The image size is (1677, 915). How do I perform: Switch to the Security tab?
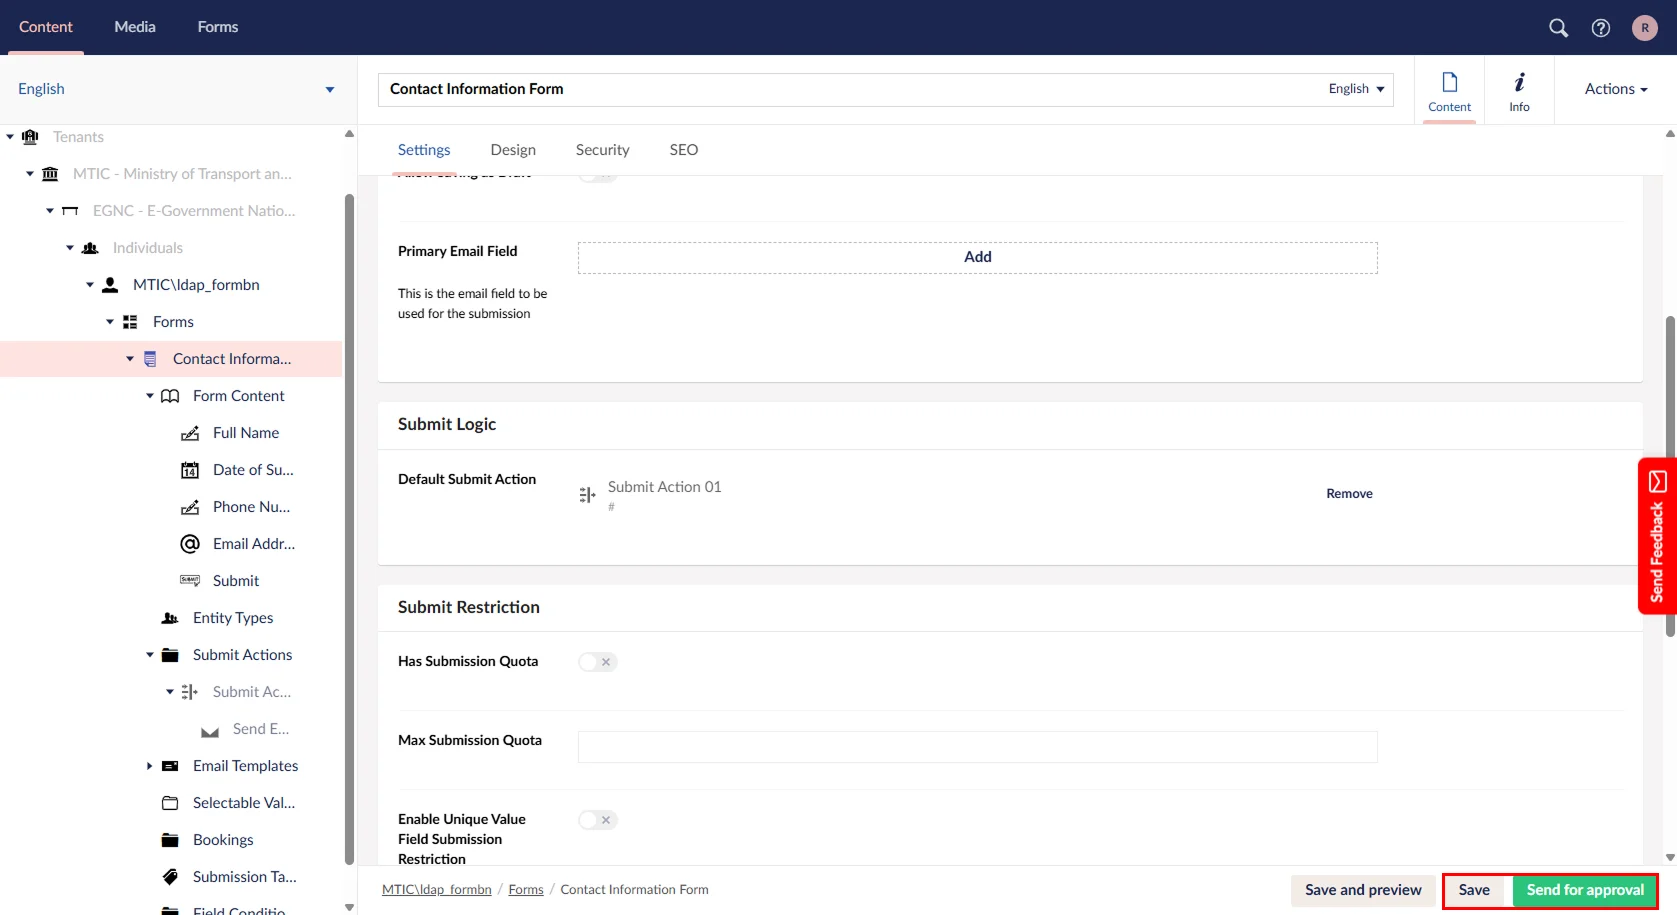pos(602,150)
